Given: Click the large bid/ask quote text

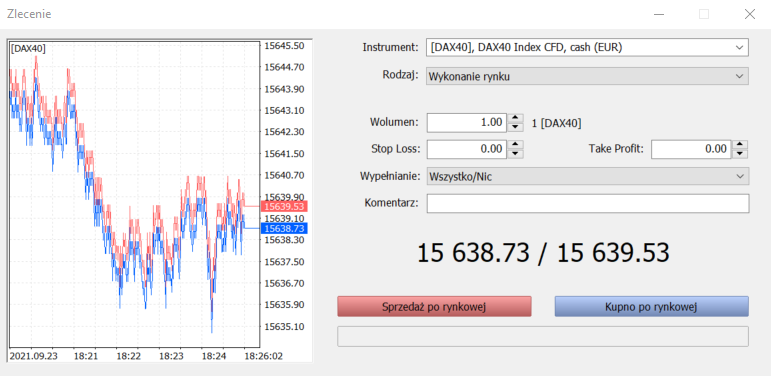Looking at the screenshot, I should (x=543, y=253).
